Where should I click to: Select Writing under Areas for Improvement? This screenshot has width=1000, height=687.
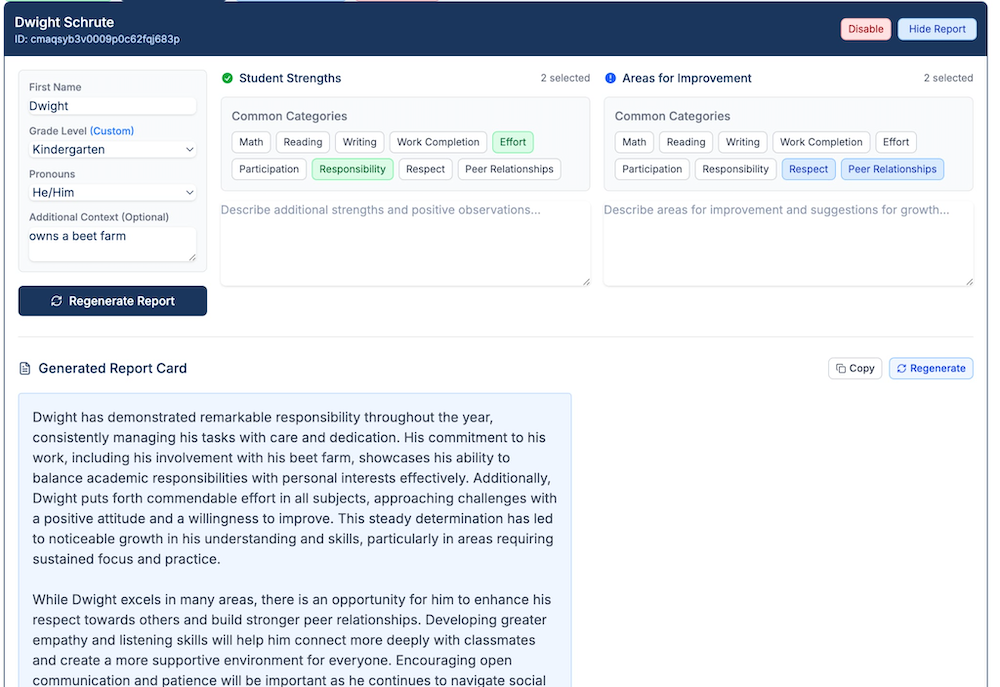[x=742, y=142]
